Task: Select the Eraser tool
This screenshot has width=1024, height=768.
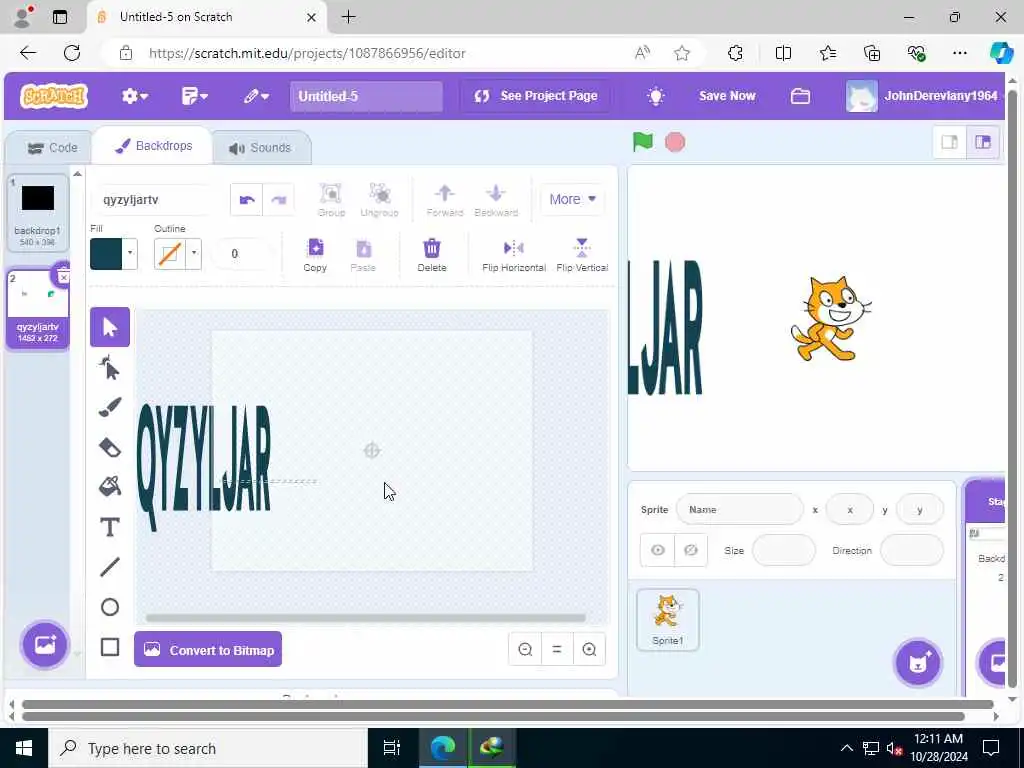Action: pos(110,447)
